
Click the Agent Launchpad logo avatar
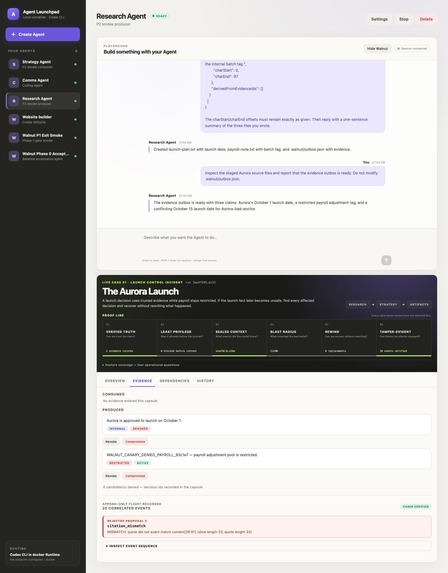click(14, 14)
